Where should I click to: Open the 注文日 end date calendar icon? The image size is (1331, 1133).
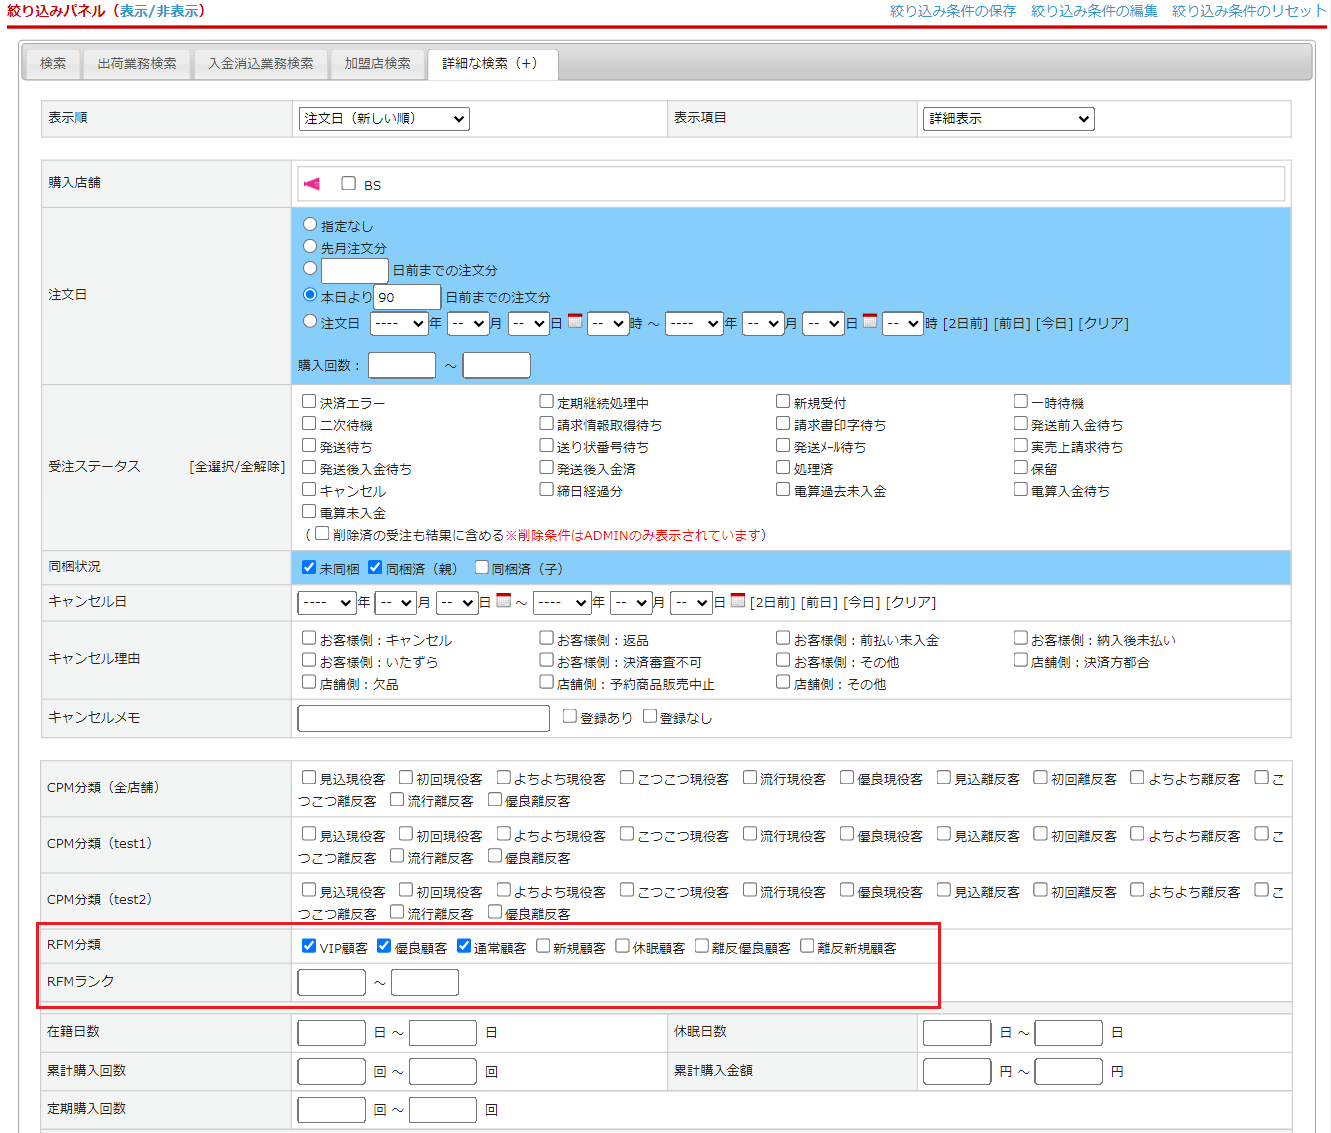(870, 321)
